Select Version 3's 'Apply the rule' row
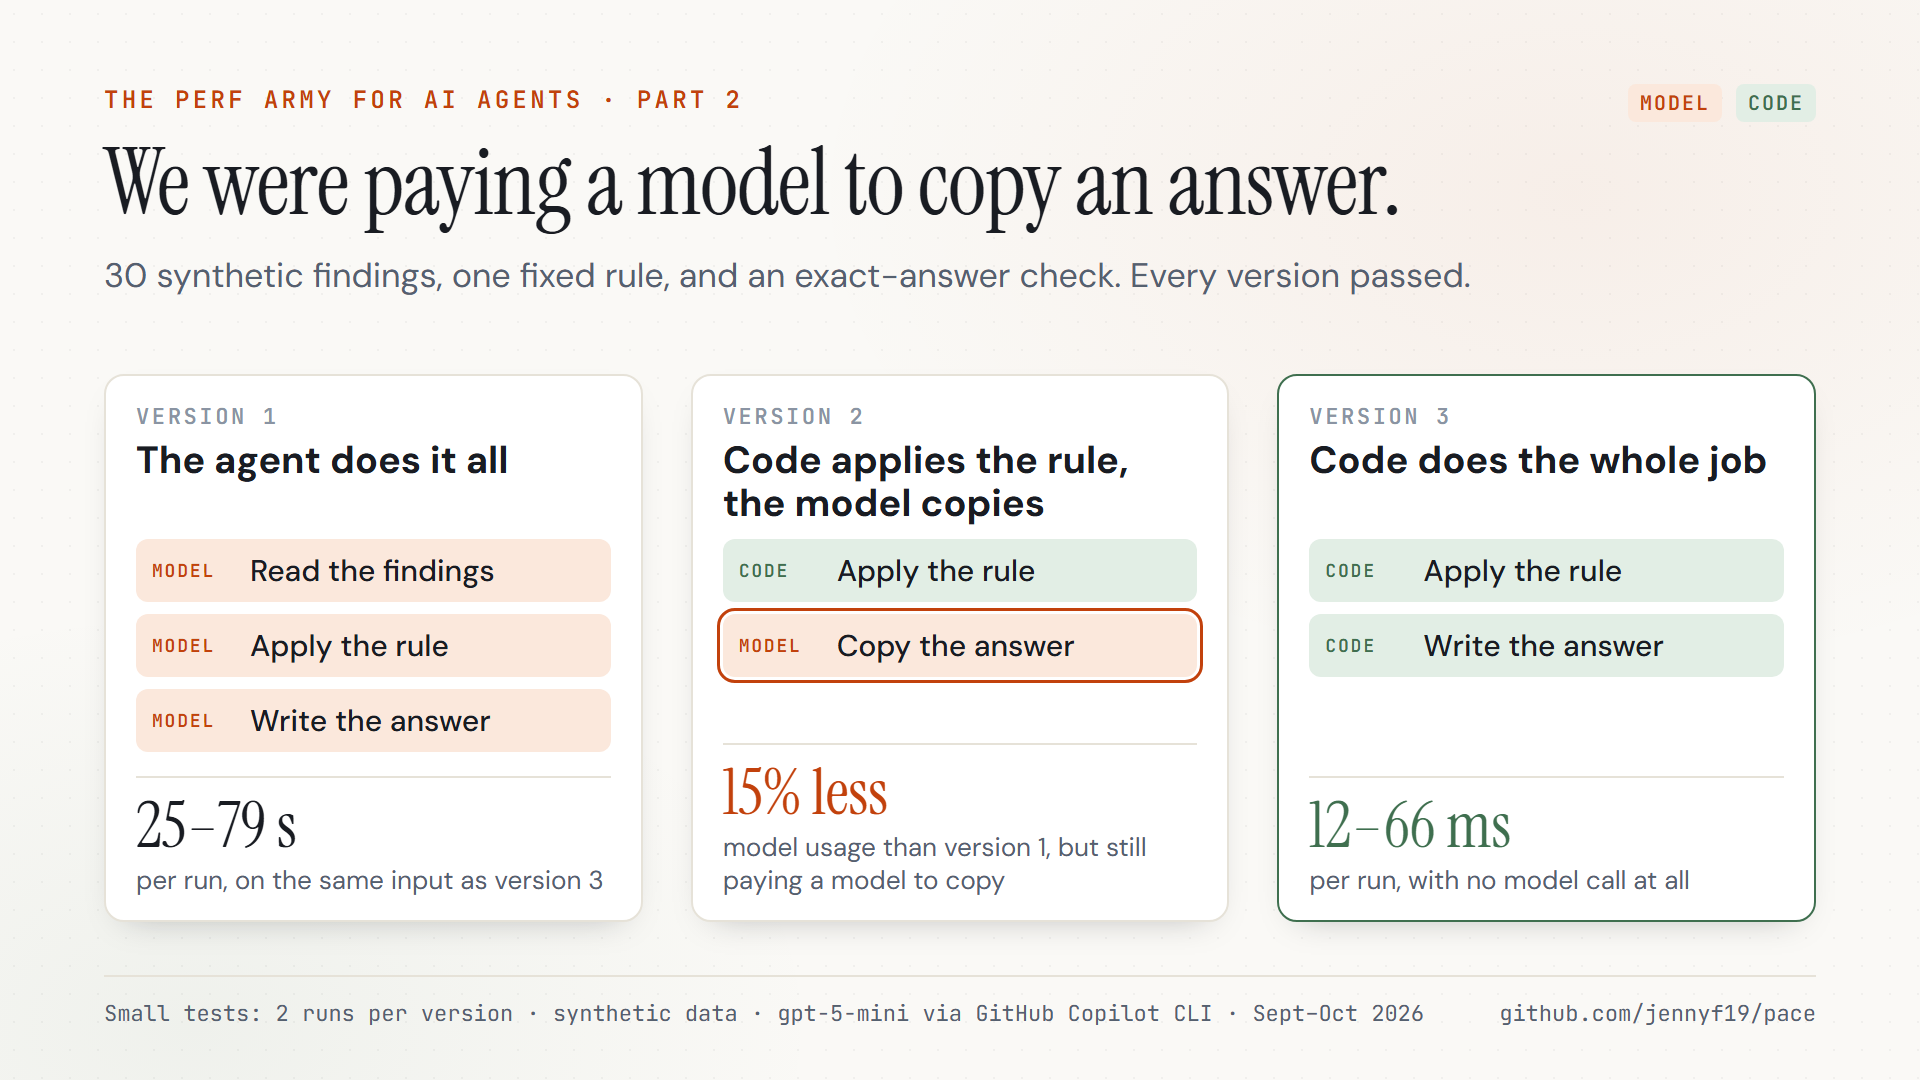Viewport: 1920px width, 1080px height. tap(1546, 571)
